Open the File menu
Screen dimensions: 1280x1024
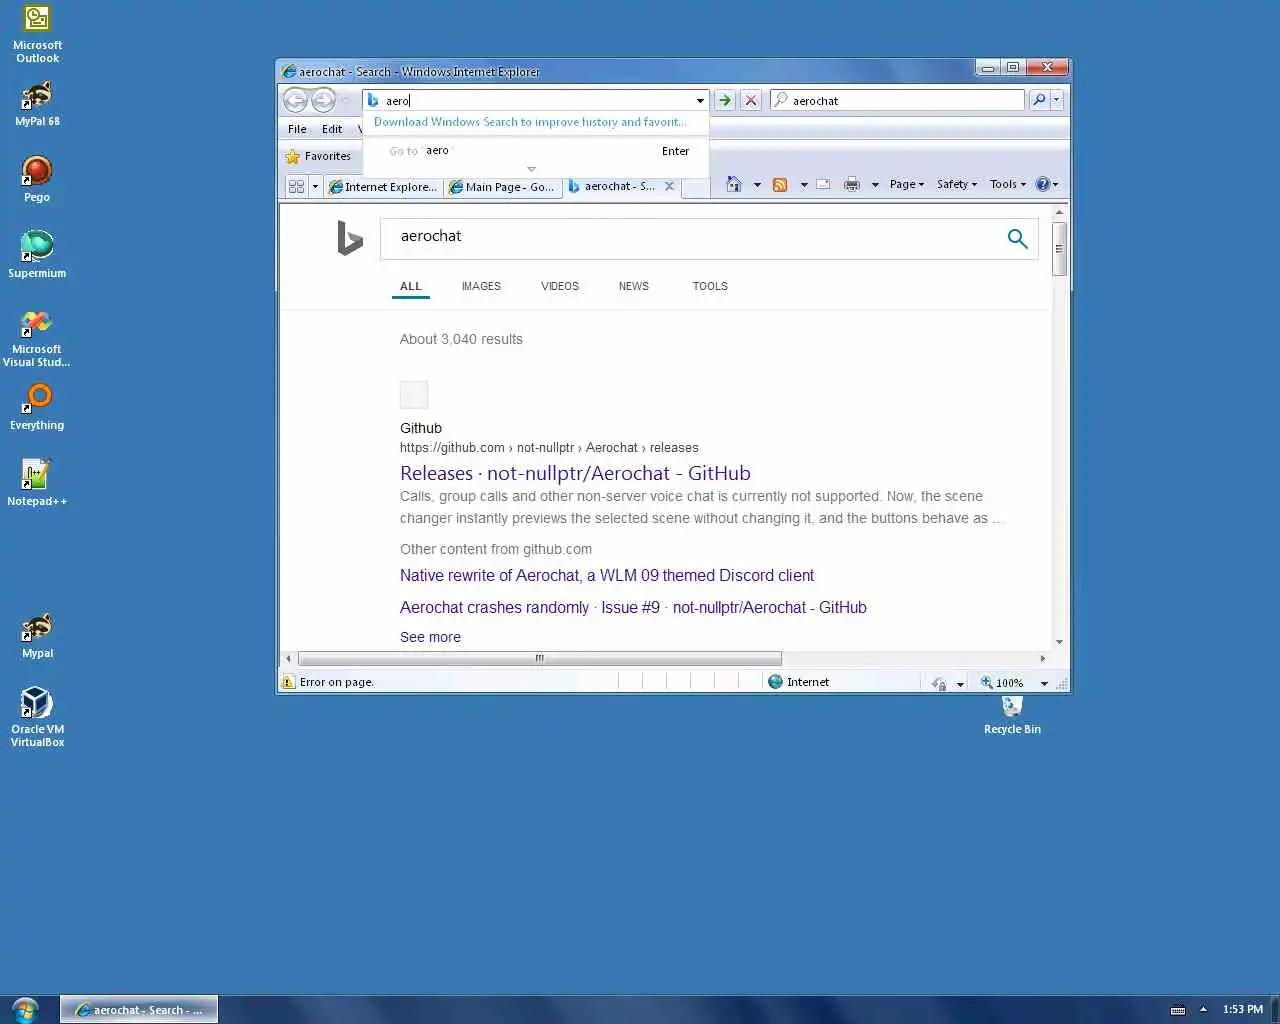pos(297,129)
